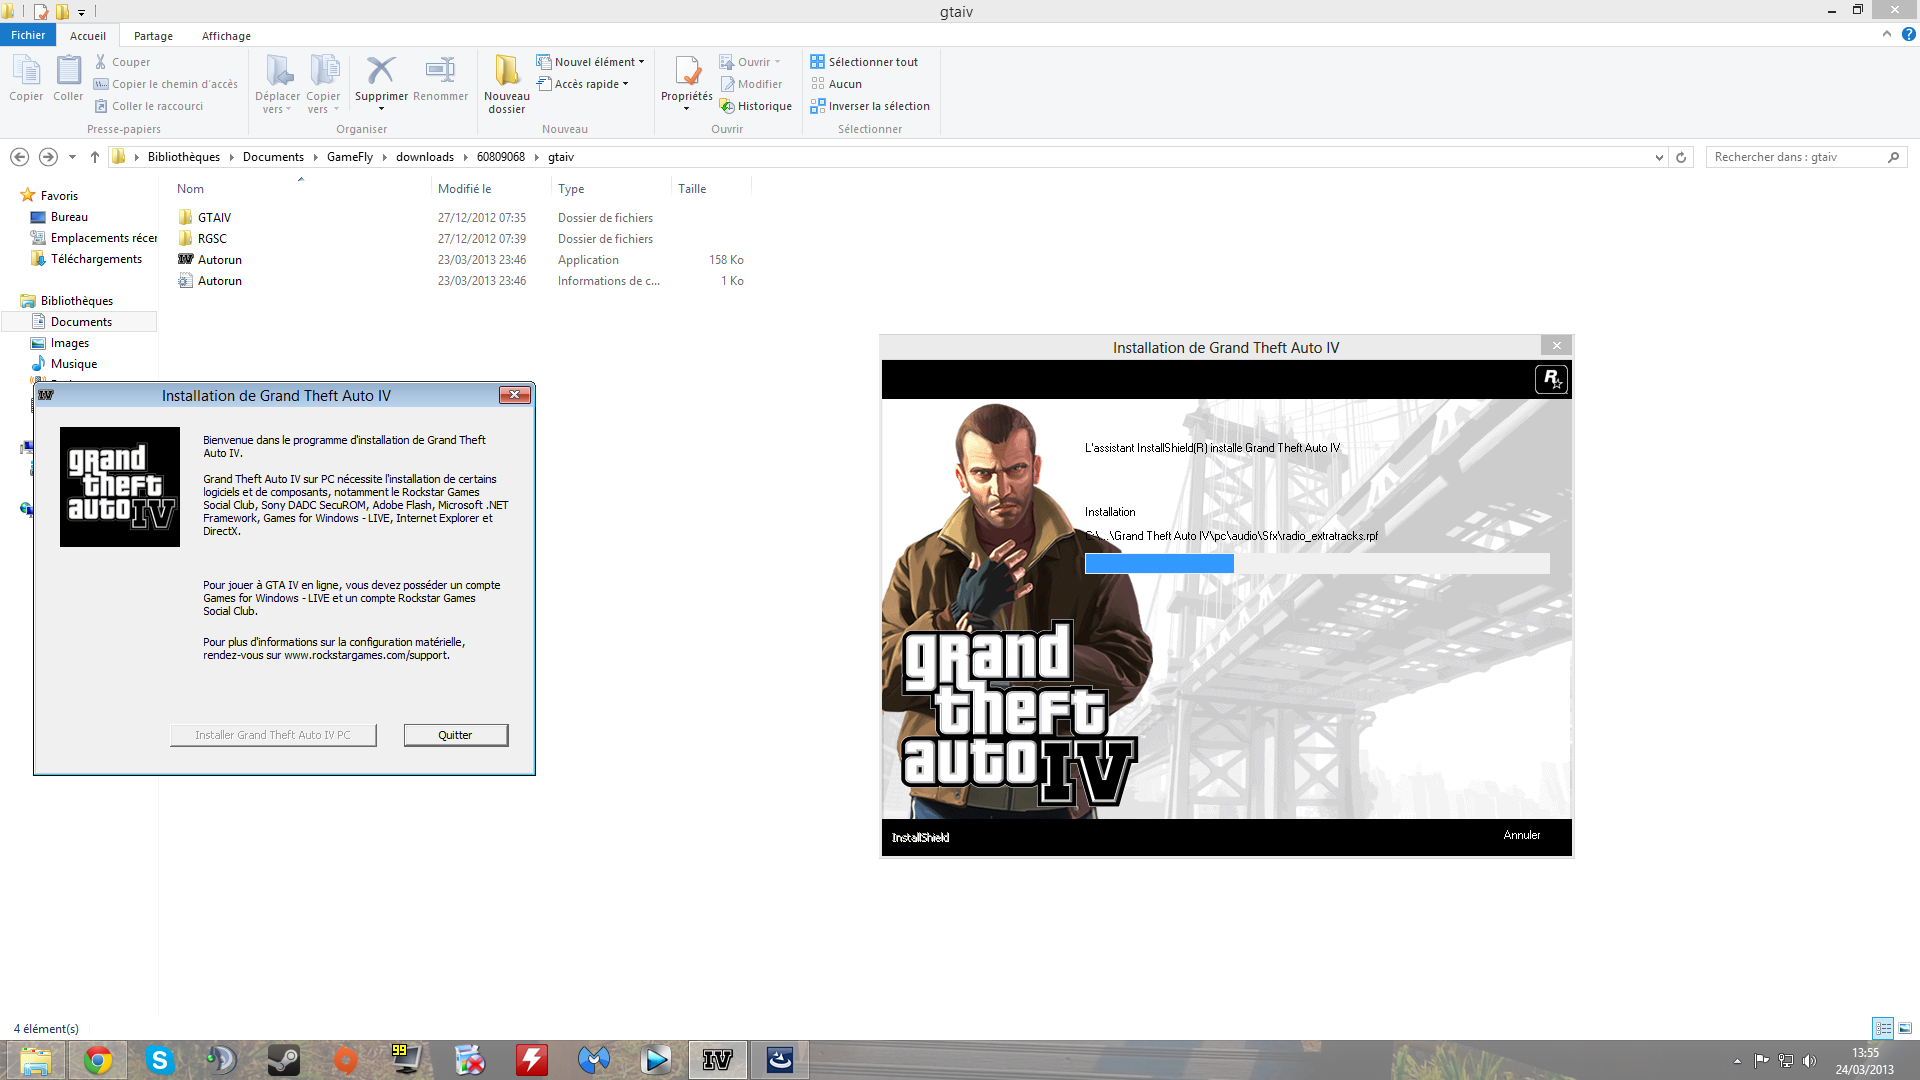Select Images under Bibliothèques
The width and height of the screenshot is (1920, 1080).
tap(70, 343)
